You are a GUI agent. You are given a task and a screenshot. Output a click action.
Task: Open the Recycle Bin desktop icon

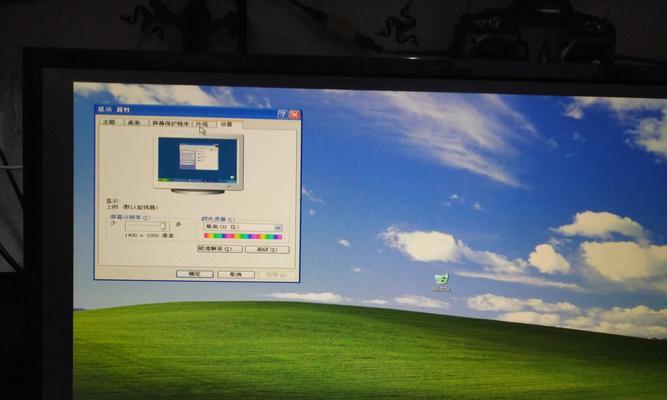coord(442,282)
